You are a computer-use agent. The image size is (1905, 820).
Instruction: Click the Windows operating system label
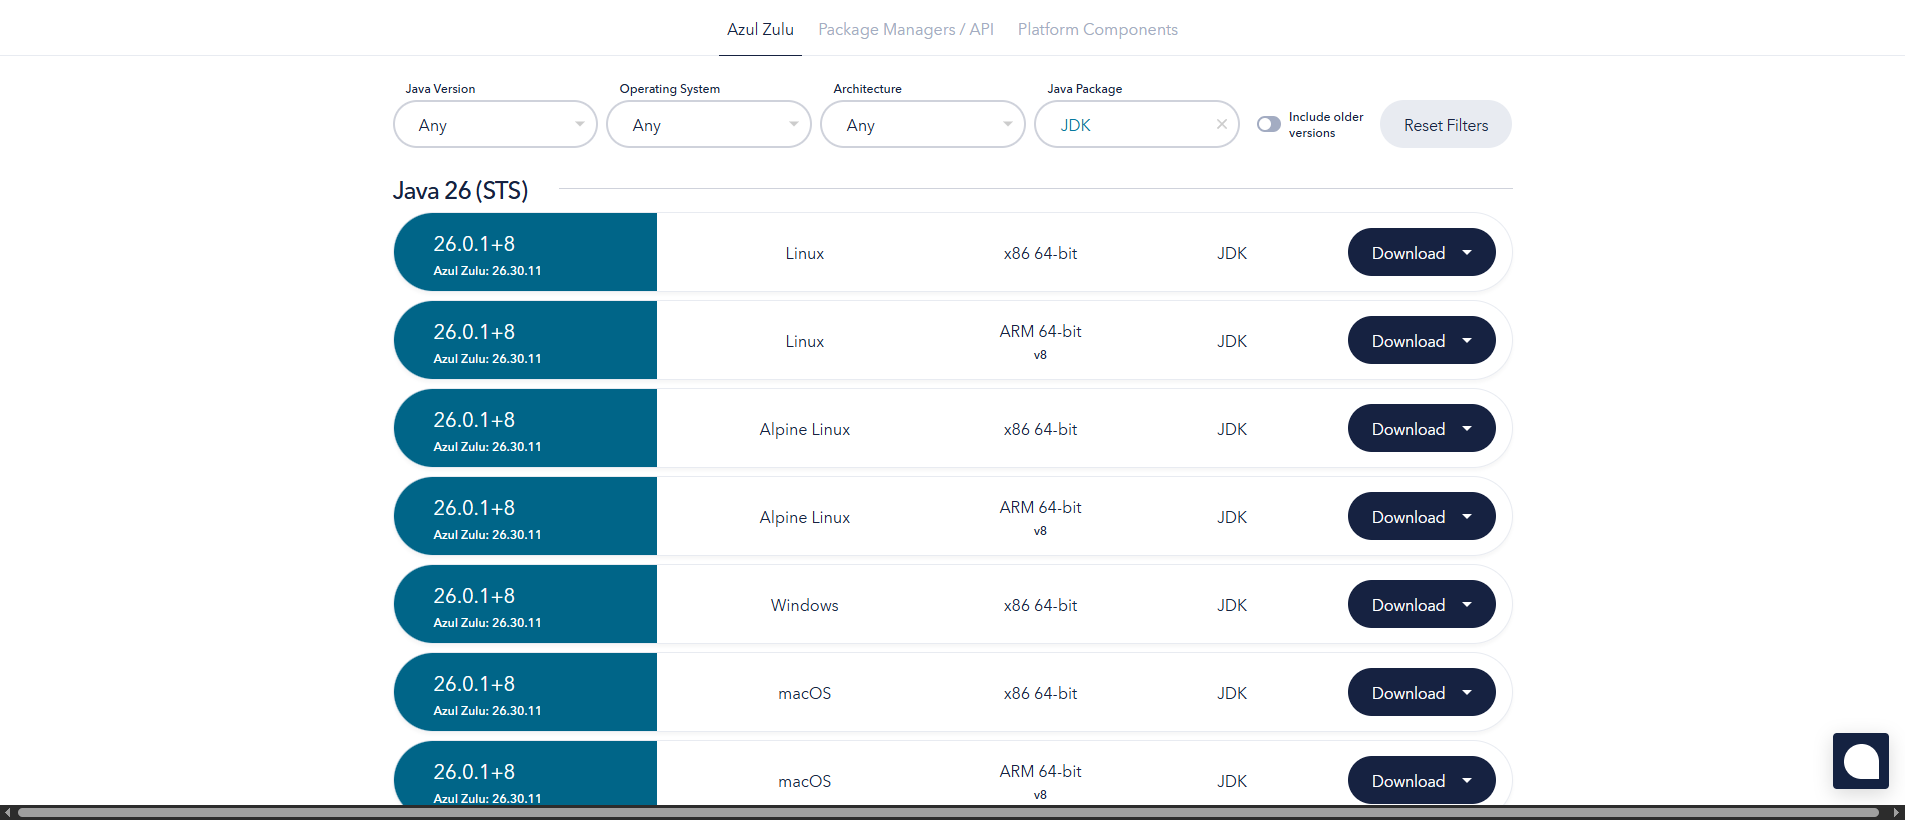coord(805,605)
